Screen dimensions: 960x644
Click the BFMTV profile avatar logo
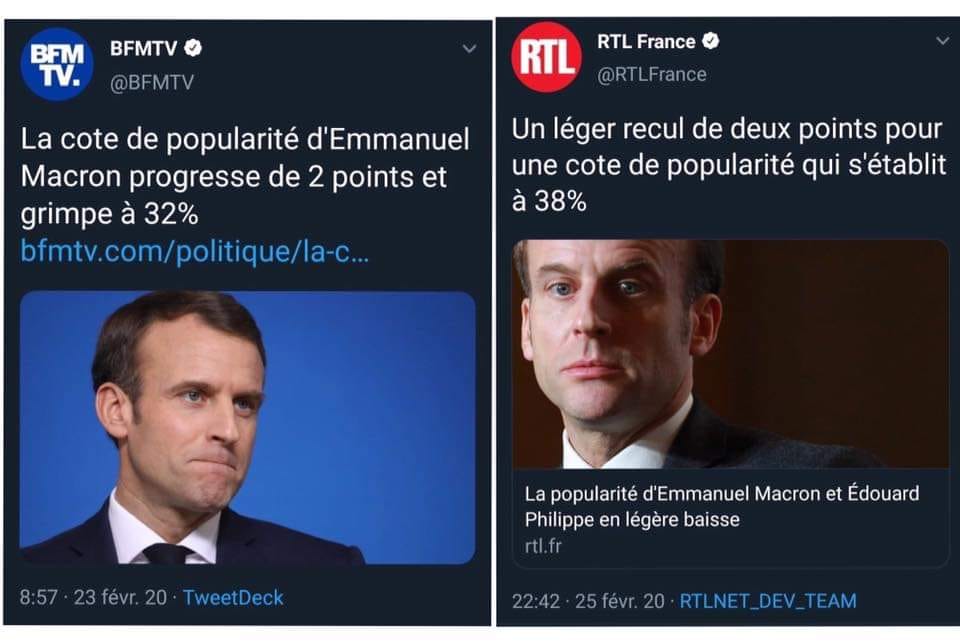pyautogui.click(x=56, y=64)
